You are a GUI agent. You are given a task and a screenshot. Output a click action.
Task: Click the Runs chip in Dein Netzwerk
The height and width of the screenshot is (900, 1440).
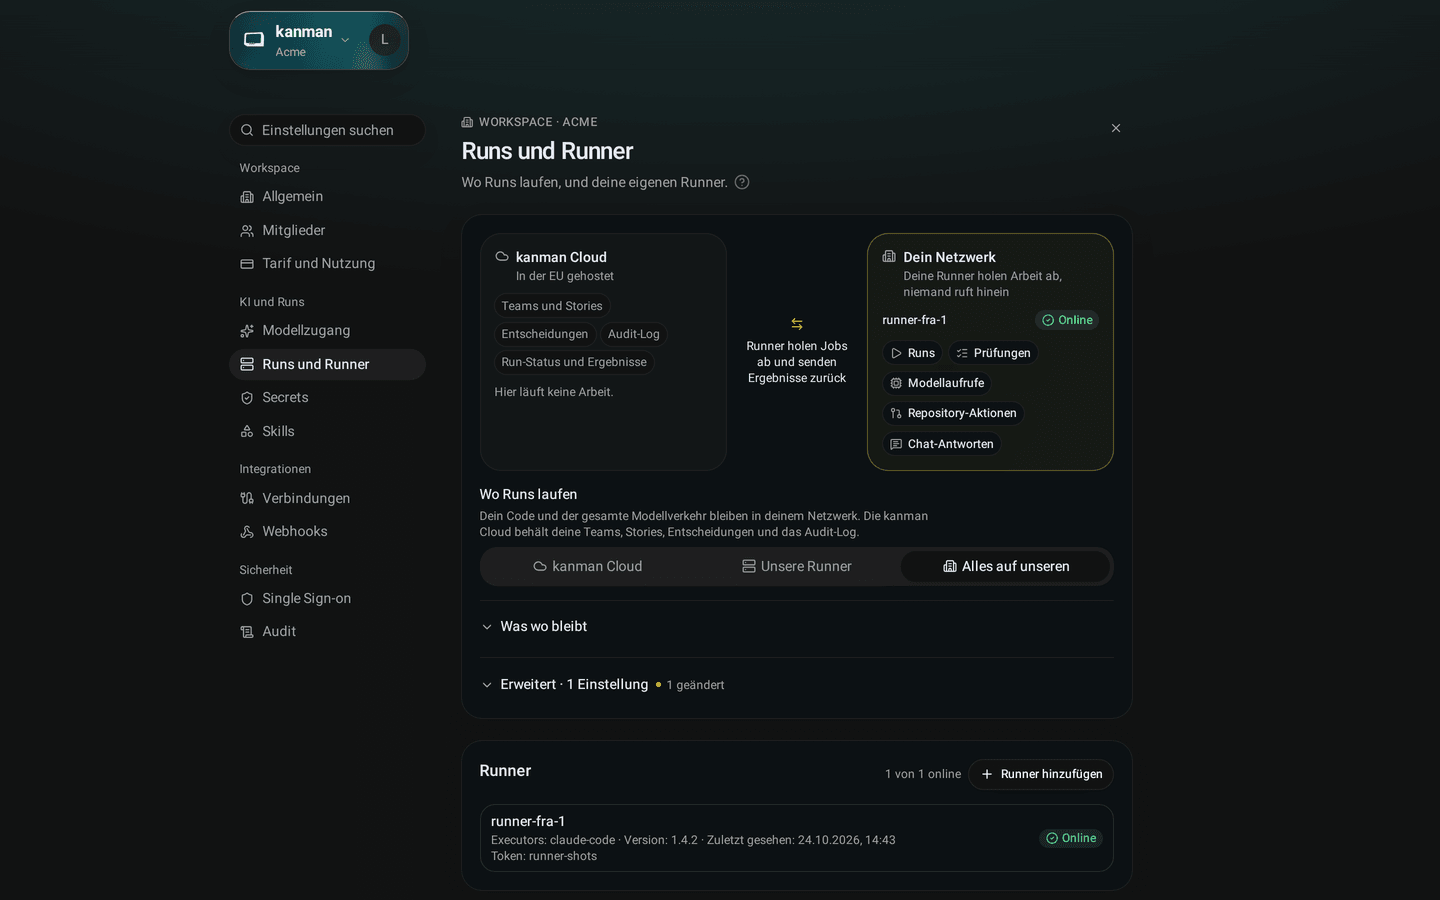(912, 353)
